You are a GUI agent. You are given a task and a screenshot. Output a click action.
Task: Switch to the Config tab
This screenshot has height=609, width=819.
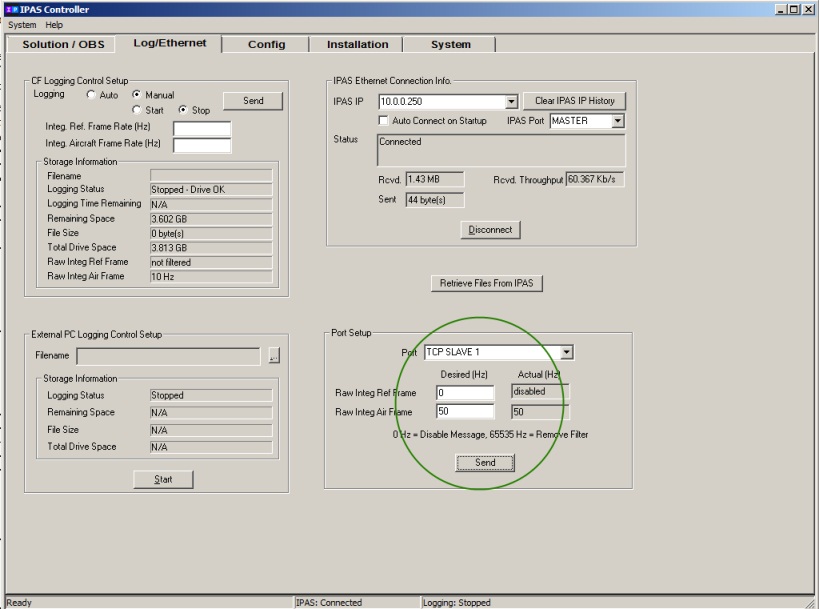266,44
